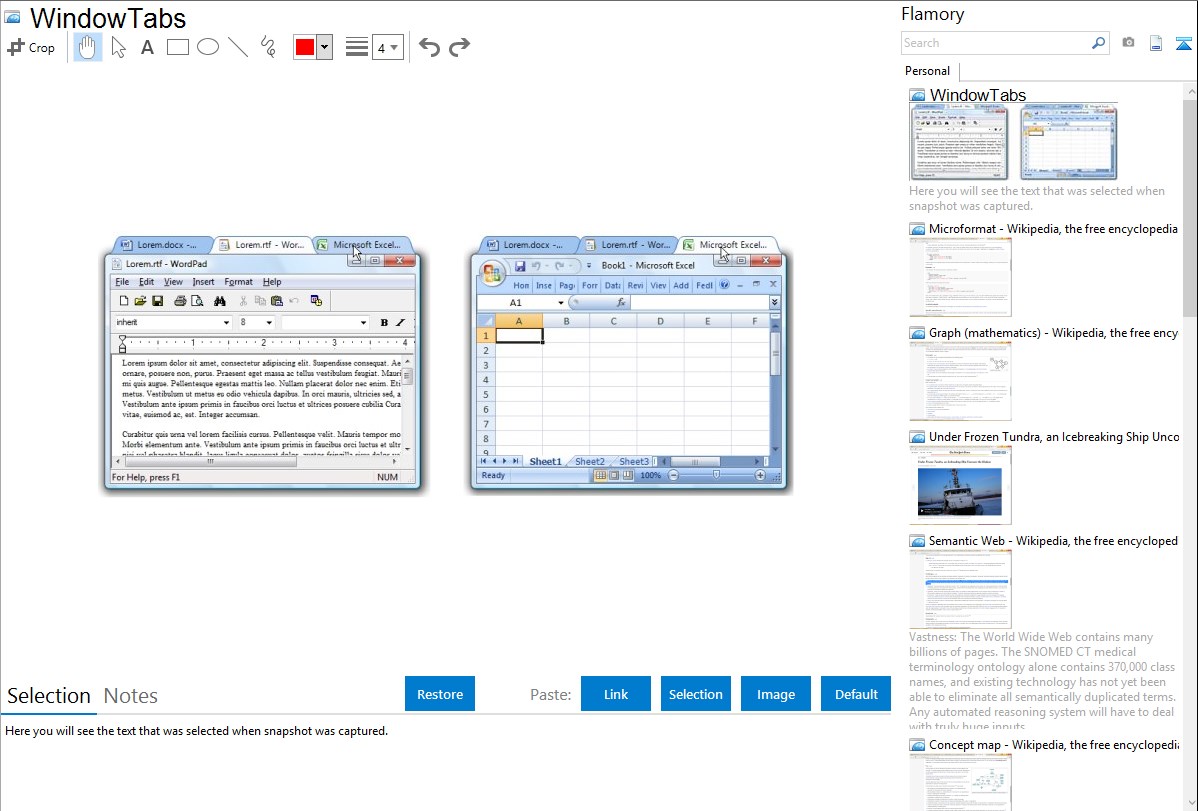Choose the straight line tool
This screenshot has width=1198, height=811.
click(x=238, y=47)
